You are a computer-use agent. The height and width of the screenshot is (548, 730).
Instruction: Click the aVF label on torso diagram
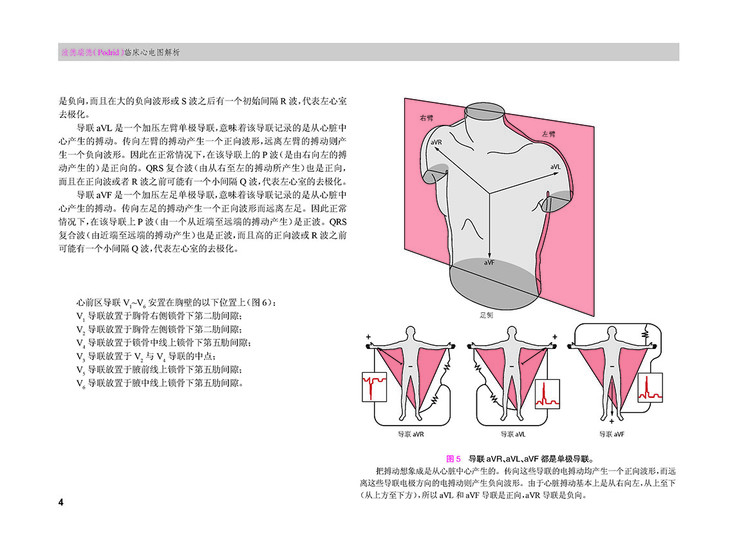point(488,260)
